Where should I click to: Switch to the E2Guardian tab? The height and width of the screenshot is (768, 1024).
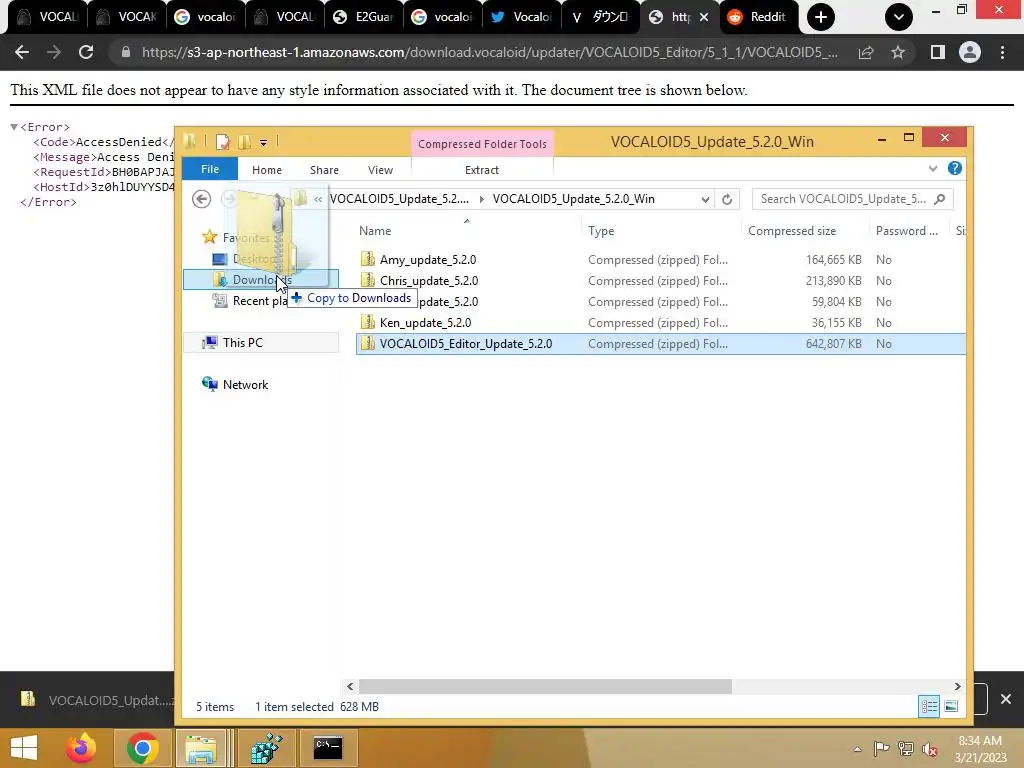coord(364,17)
